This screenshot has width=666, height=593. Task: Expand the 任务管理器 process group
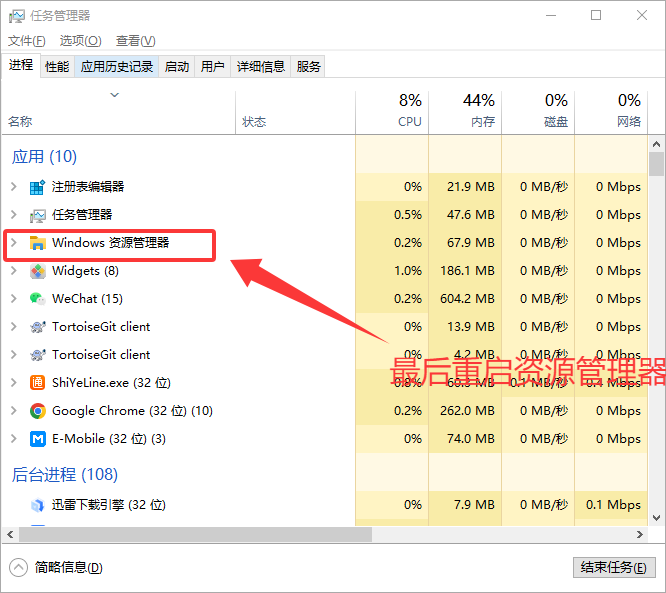point(14,215)
